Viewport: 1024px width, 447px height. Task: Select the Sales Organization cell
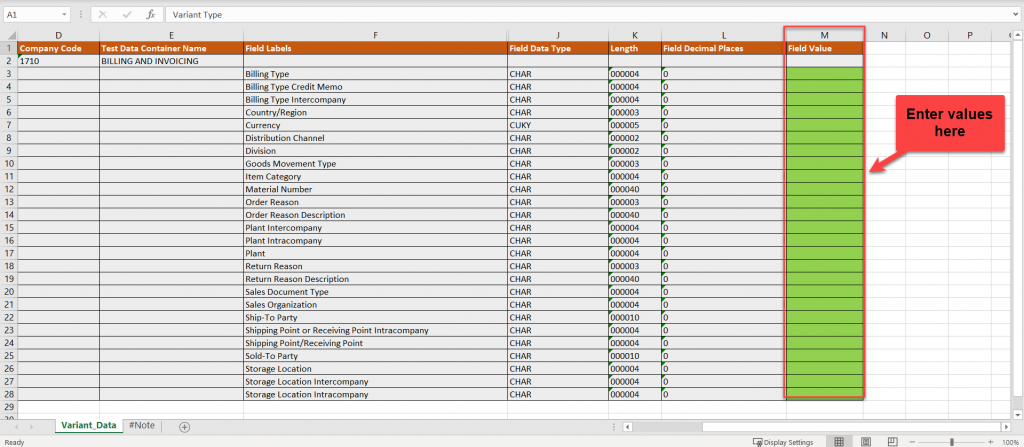[x=376, y=305]
